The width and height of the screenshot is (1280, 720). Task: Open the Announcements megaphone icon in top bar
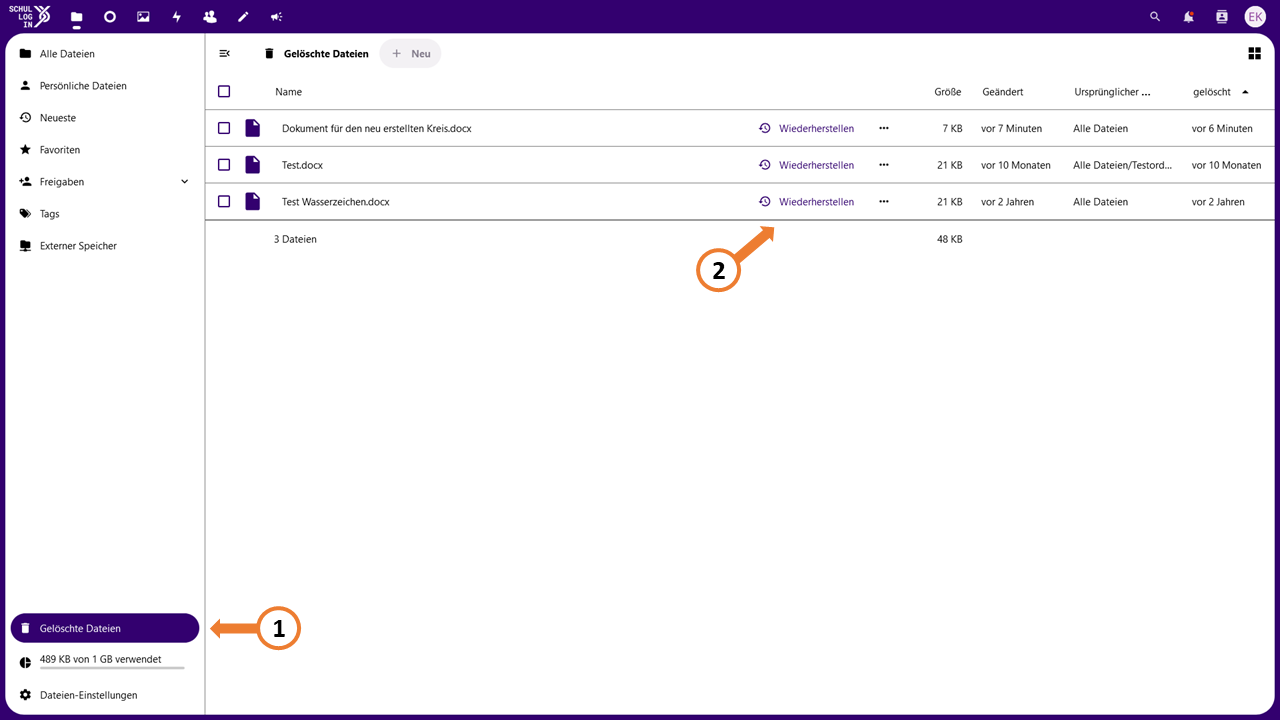[x=276, y=17]
